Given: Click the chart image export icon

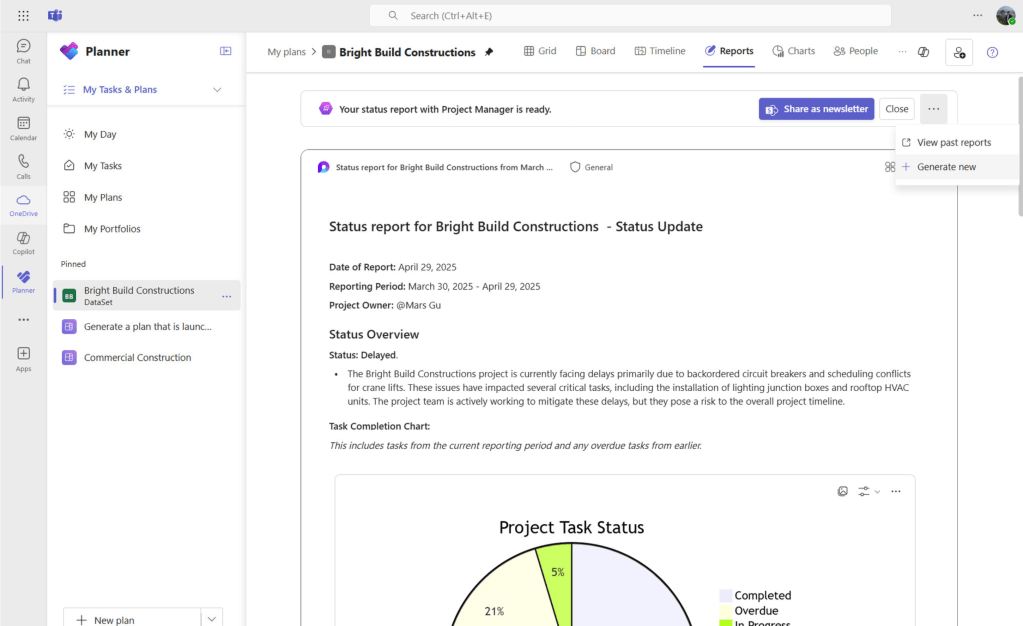Looking at the screenshot, I should click(843, 491).
